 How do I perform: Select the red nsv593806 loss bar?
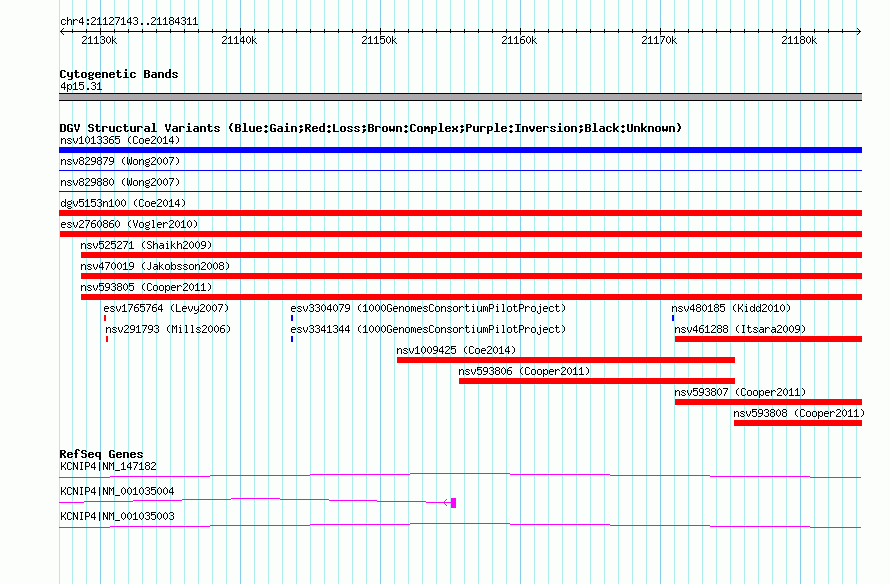click(597, 381)
